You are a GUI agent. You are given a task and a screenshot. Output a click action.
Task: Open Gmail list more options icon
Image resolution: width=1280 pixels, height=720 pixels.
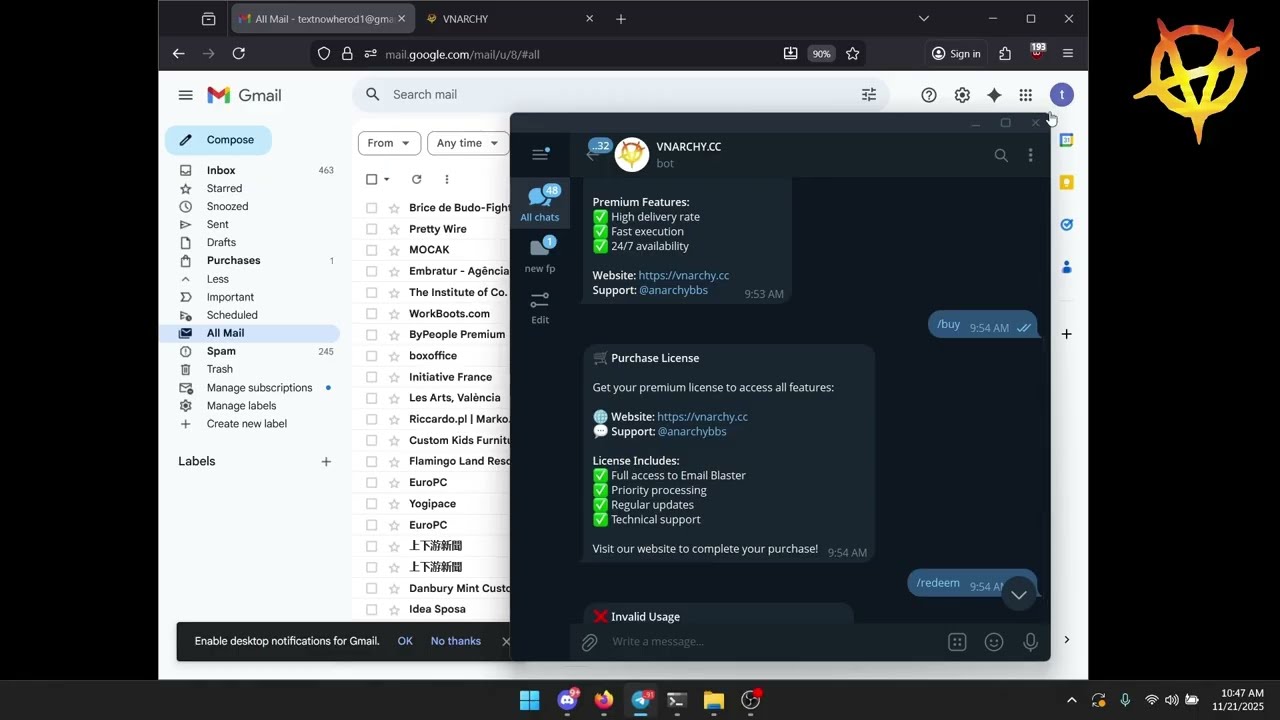pyautogui.click(x=447, y=179)
